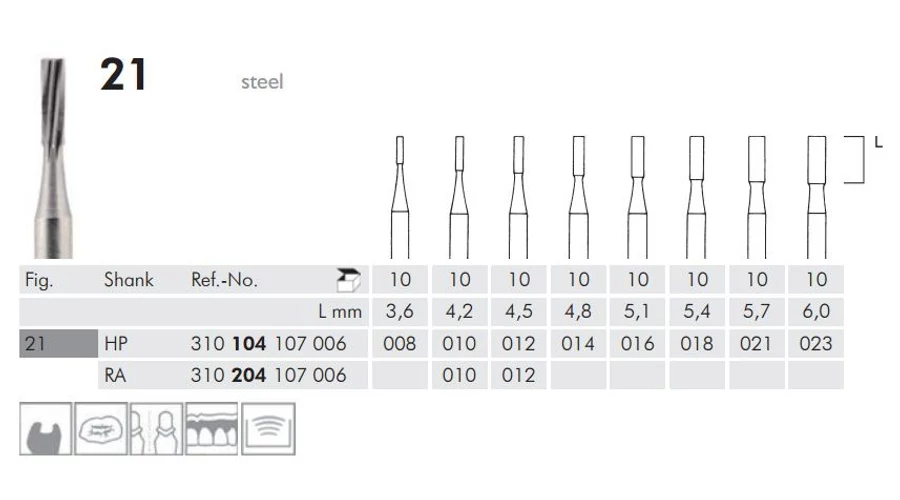Click length value 4,2
The image size is (900, 500).
point(459,311)
